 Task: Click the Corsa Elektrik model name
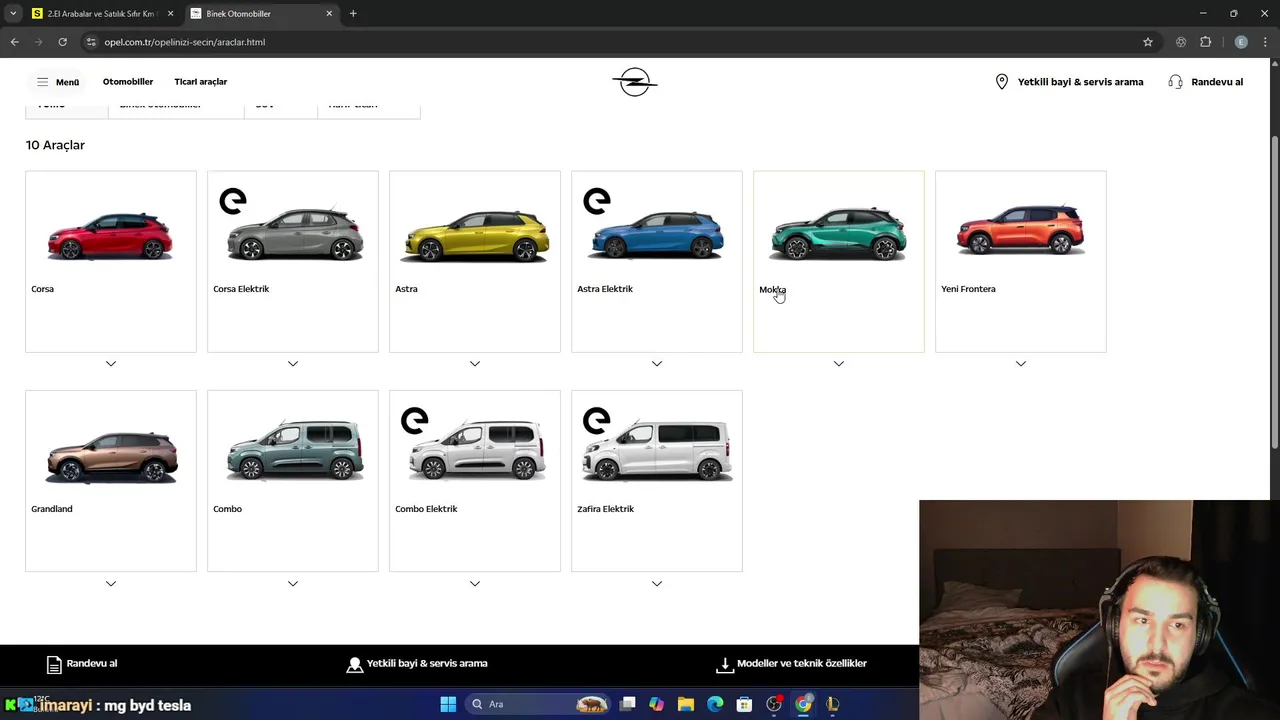pos(241,289)
